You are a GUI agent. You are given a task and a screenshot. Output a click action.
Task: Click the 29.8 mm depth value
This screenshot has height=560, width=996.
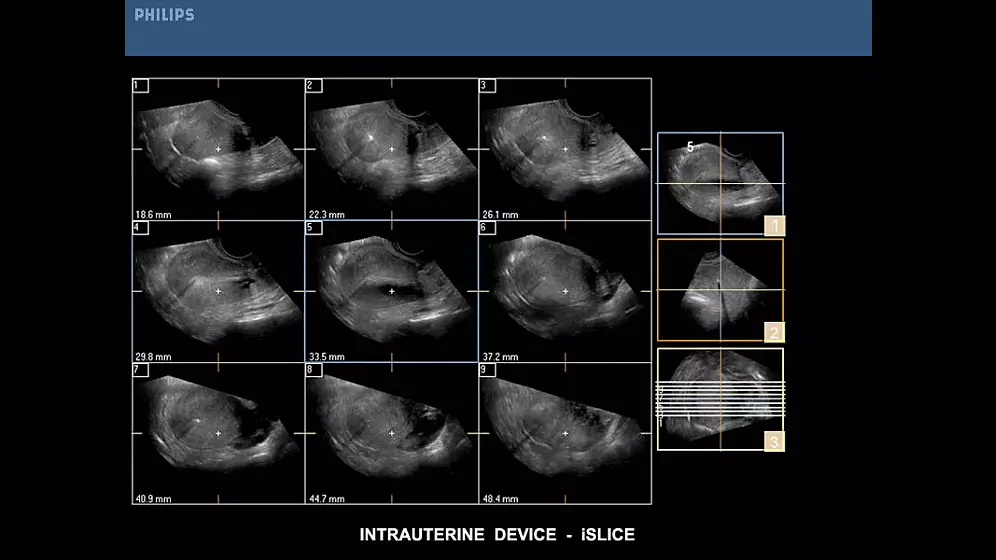point(153,357)
